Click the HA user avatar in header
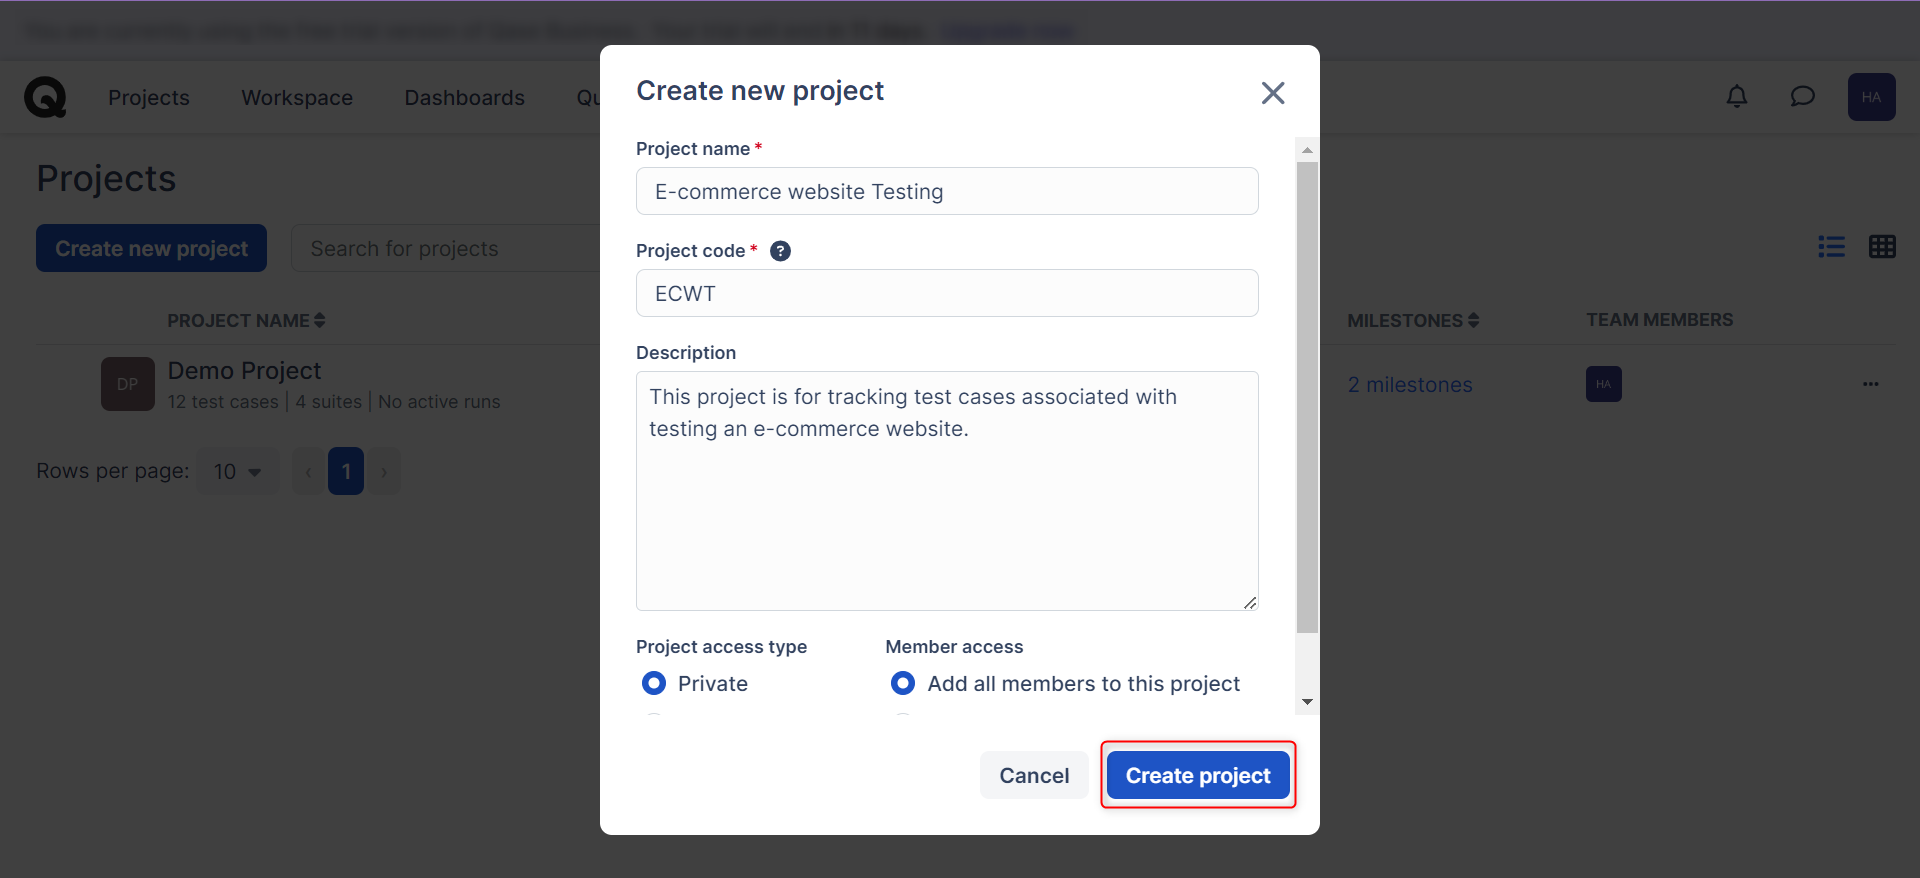1920x878 pixels. coord(1871,97)
